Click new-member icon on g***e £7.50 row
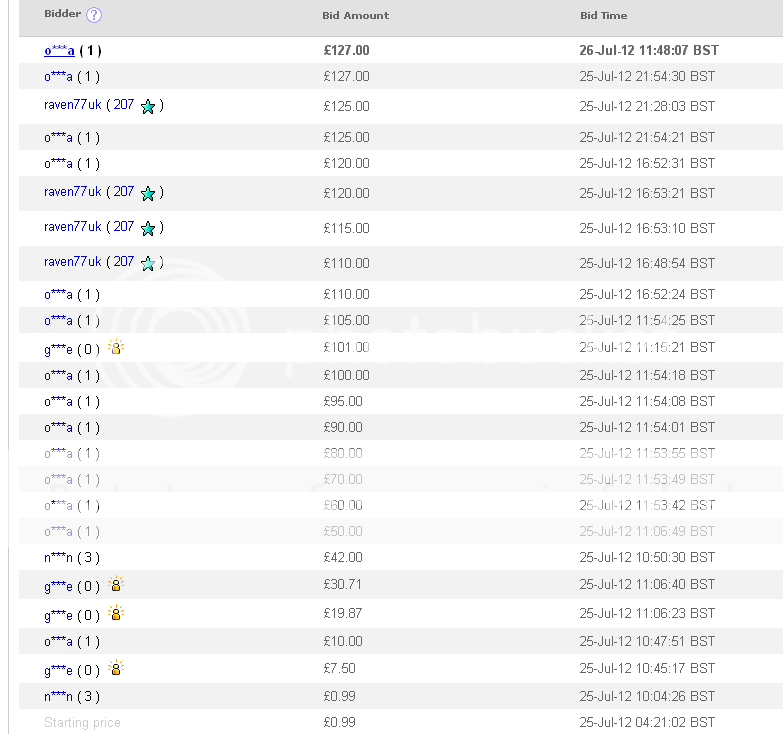This screenshot has height=734, width=783. click(x=116, y=669)
